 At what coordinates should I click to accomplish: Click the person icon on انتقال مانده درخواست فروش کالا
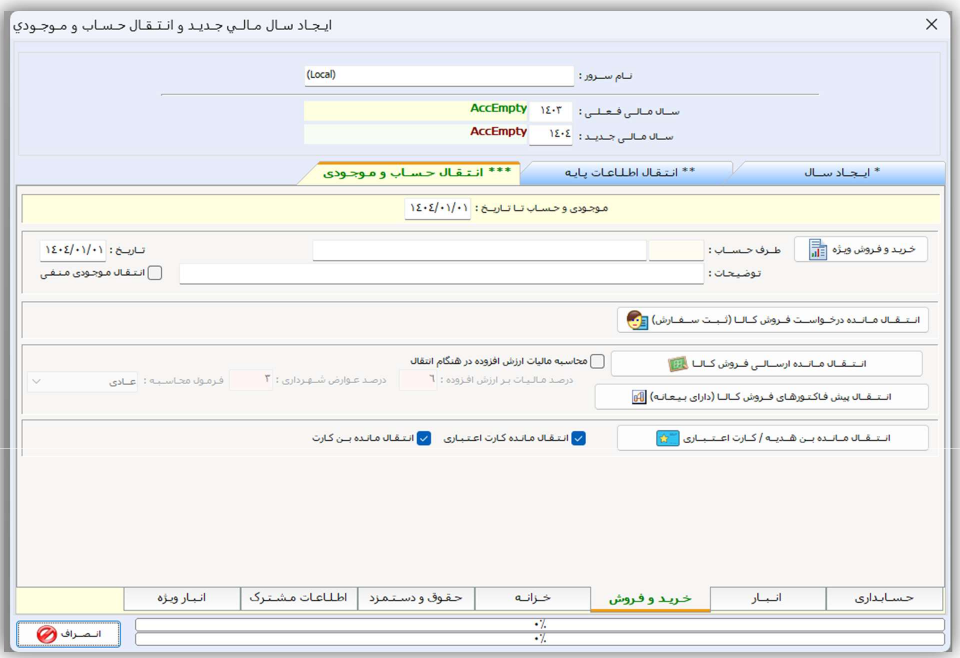(x=637, y=320)
